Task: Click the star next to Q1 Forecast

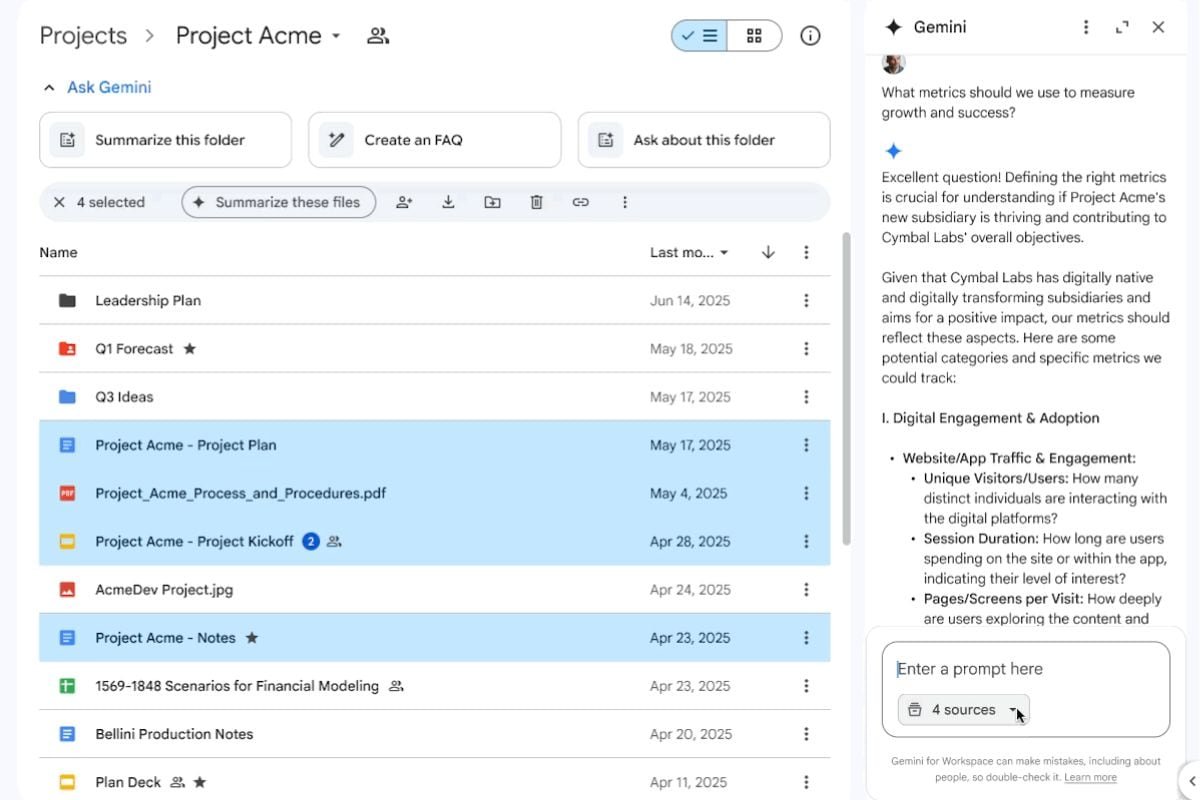Action: click(190, 349)
